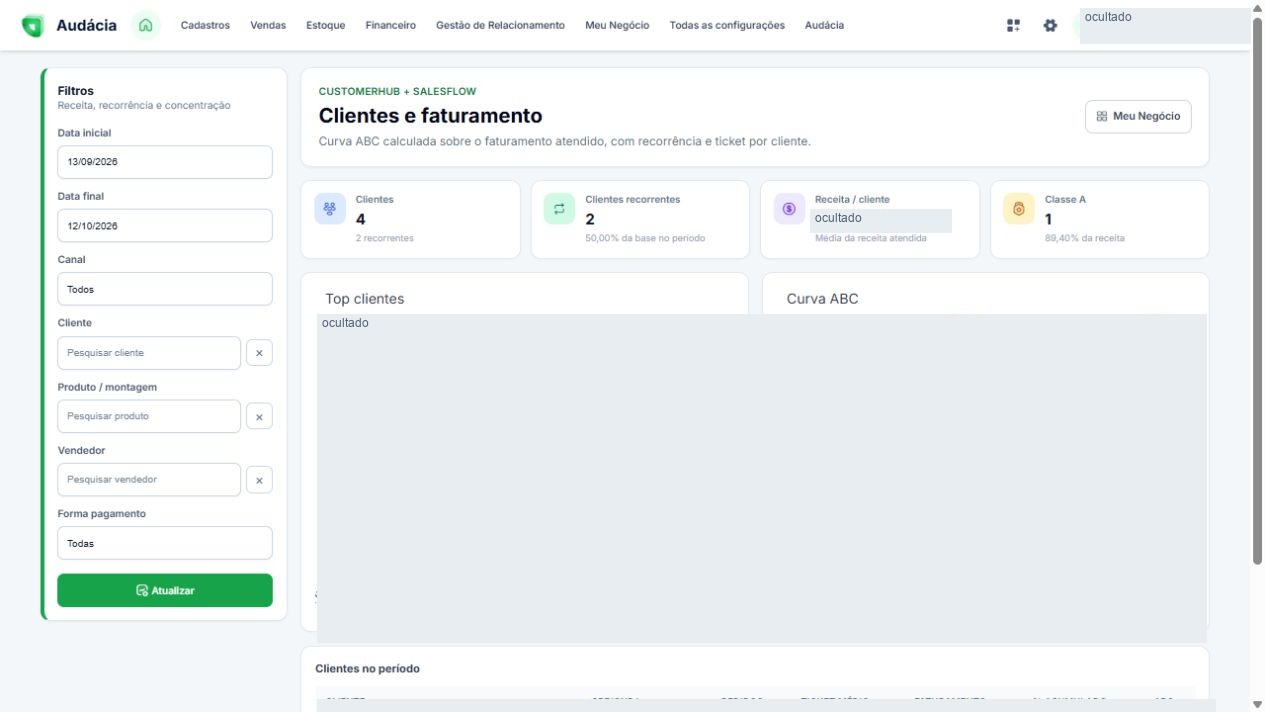Open the Financeiro menu

pos(391,25)
